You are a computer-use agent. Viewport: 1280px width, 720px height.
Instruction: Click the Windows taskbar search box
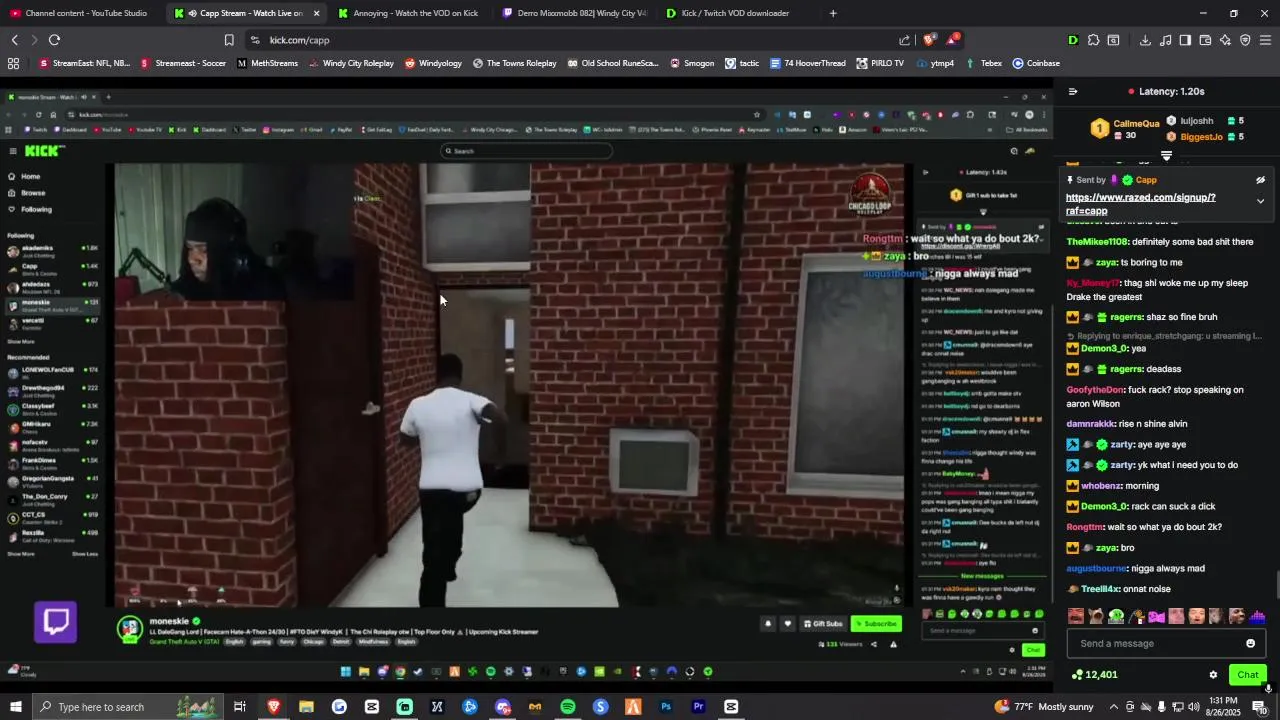pyautogui.click(x=126, y=707)
